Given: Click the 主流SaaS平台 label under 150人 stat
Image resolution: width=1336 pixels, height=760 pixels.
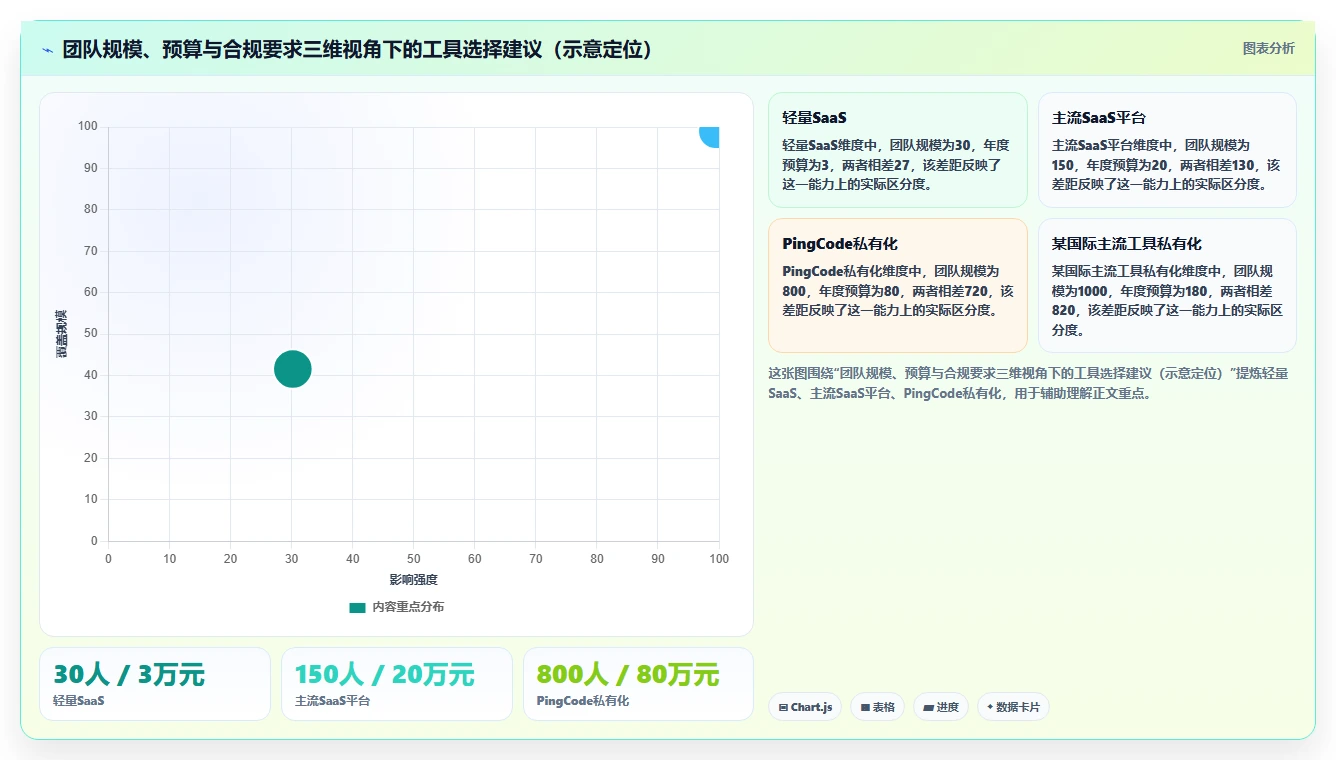Looking at the screenshot, I should 332,701.
